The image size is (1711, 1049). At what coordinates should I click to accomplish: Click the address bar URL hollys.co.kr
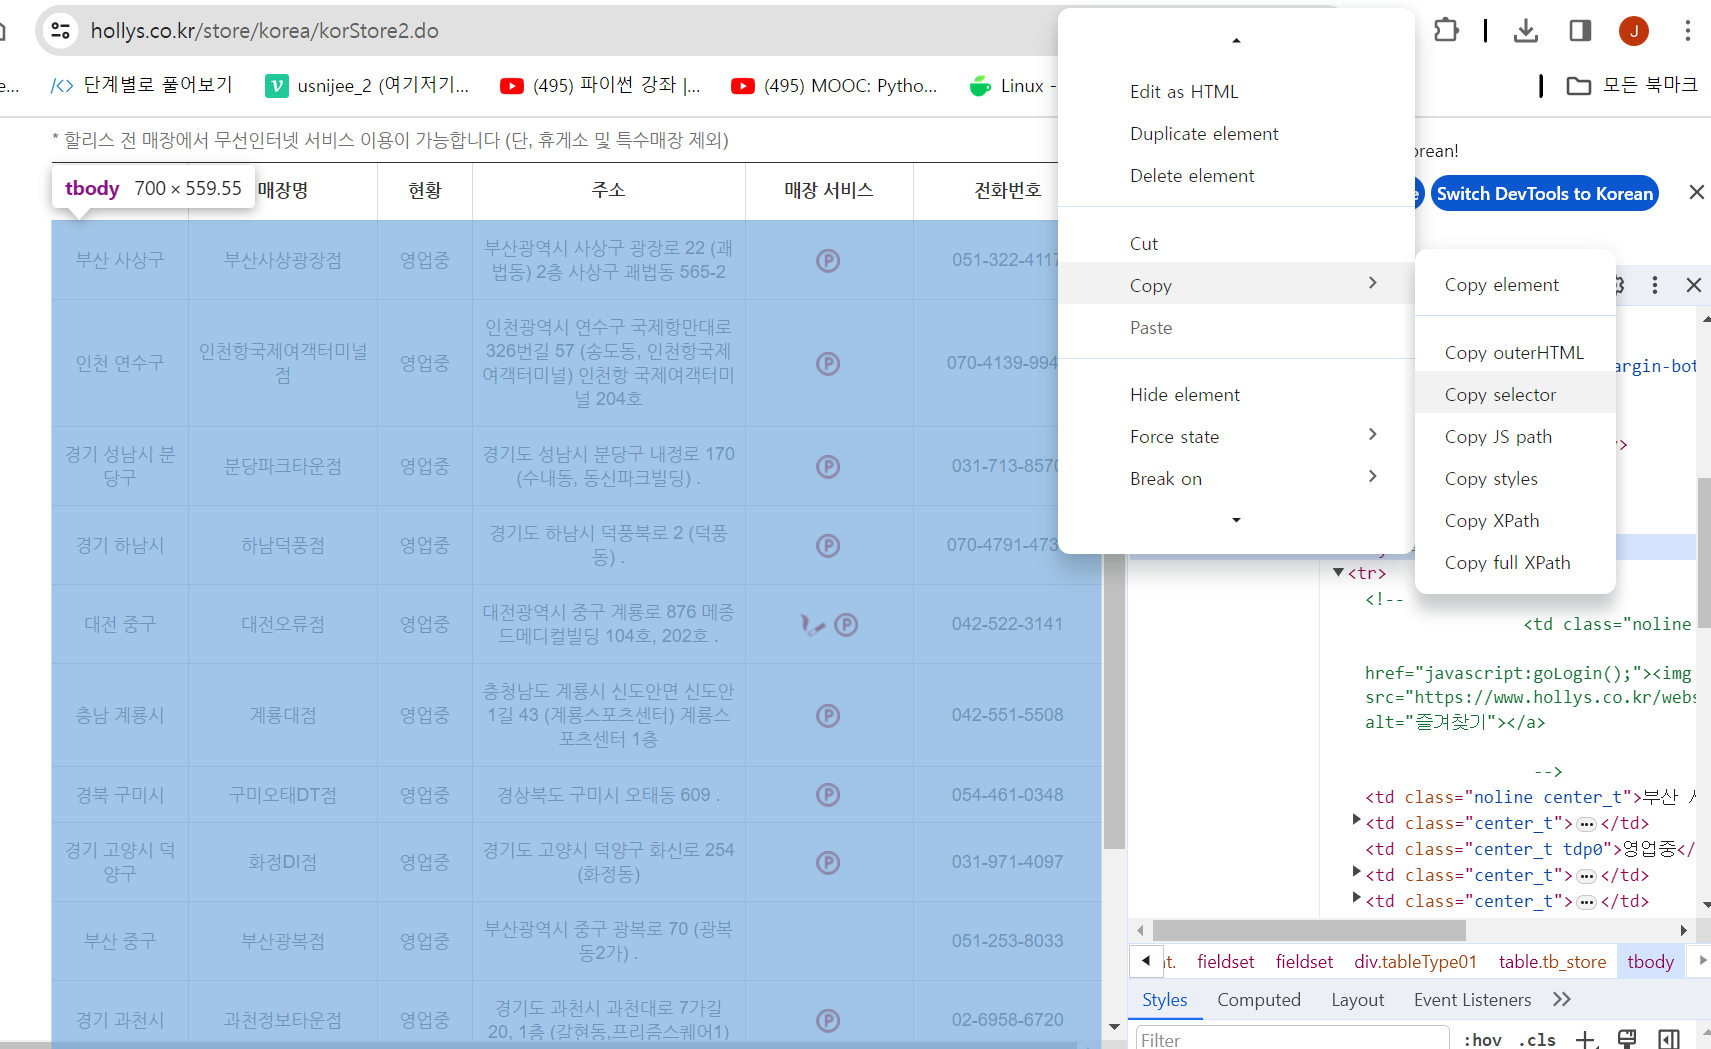265,31
